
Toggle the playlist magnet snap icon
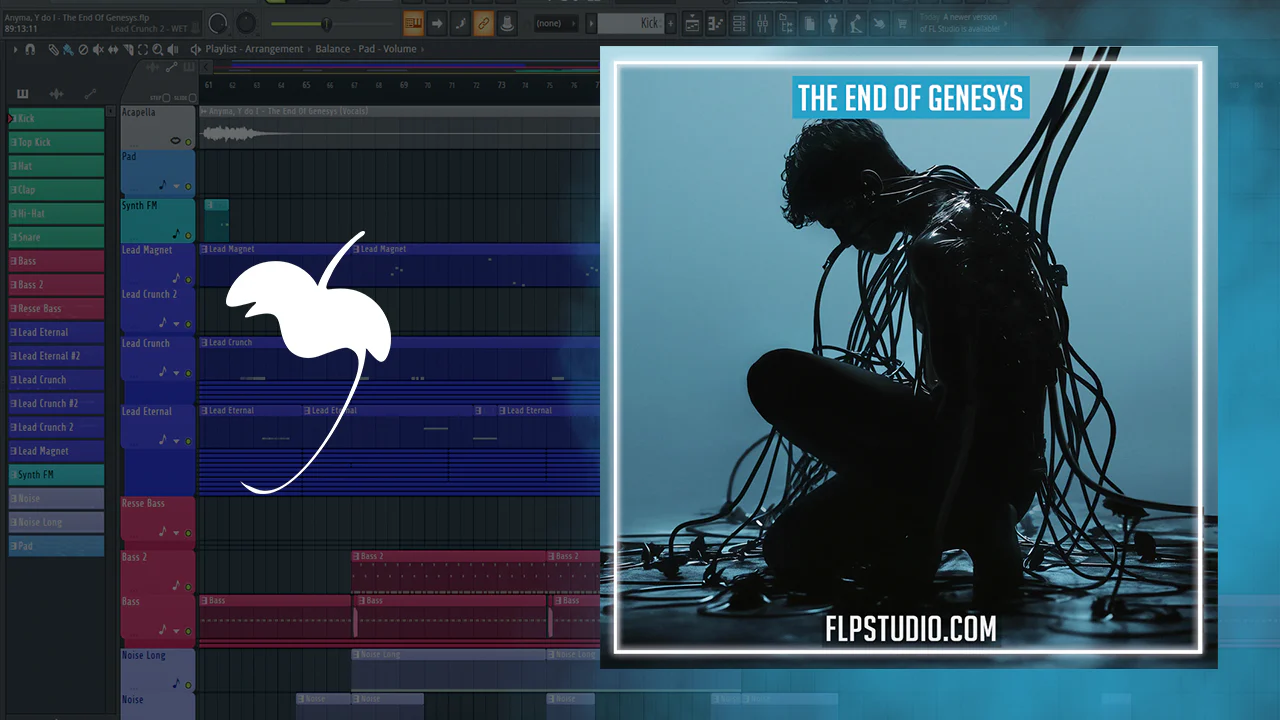tap(30, 49)
